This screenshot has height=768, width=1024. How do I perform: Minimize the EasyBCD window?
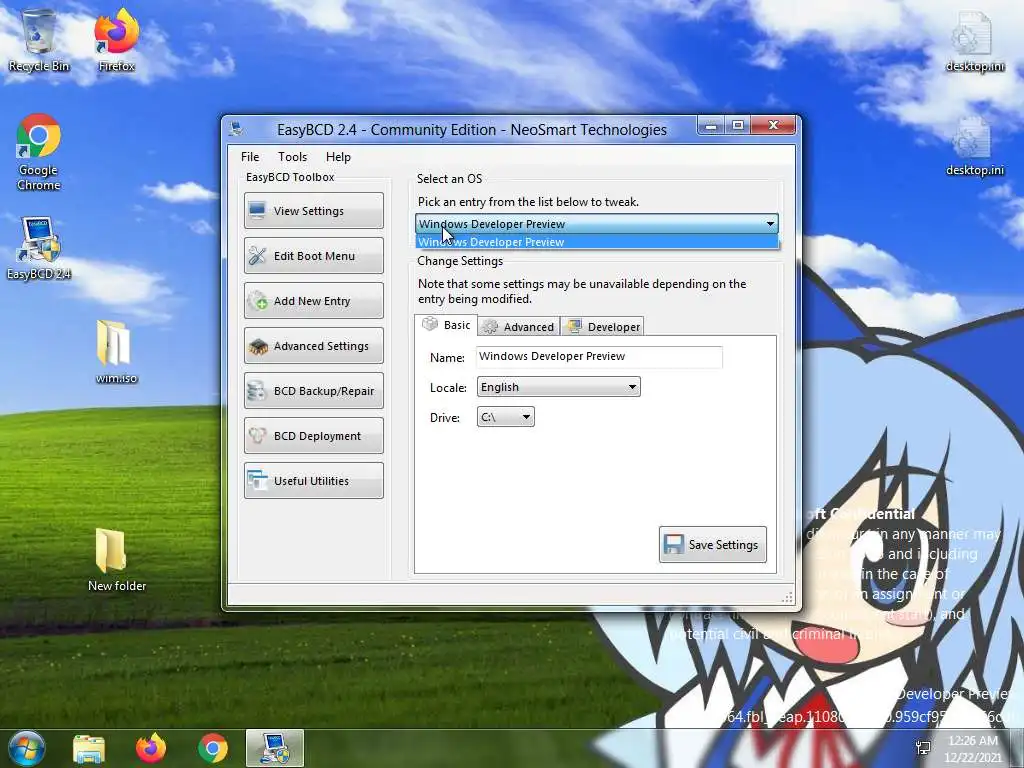(711, 125)
